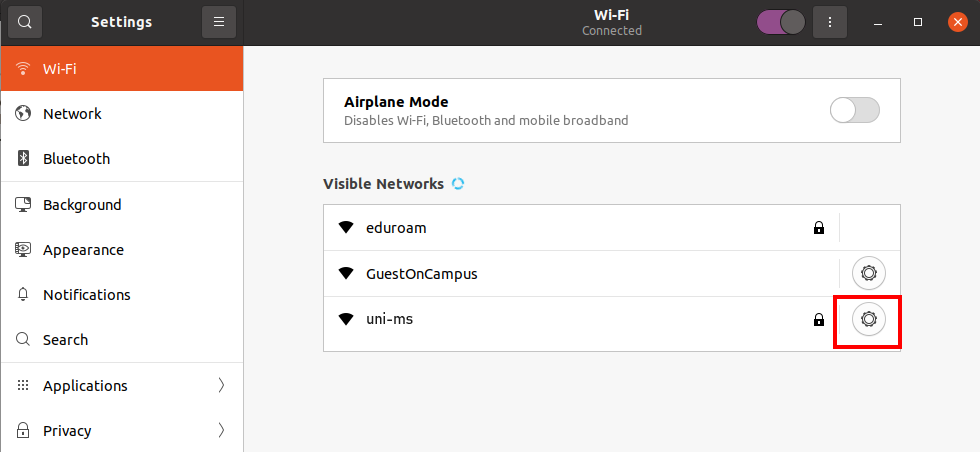980x452 pixels.
Task: Open the Wi-Fi three-dot options menu
Action: 829,21
